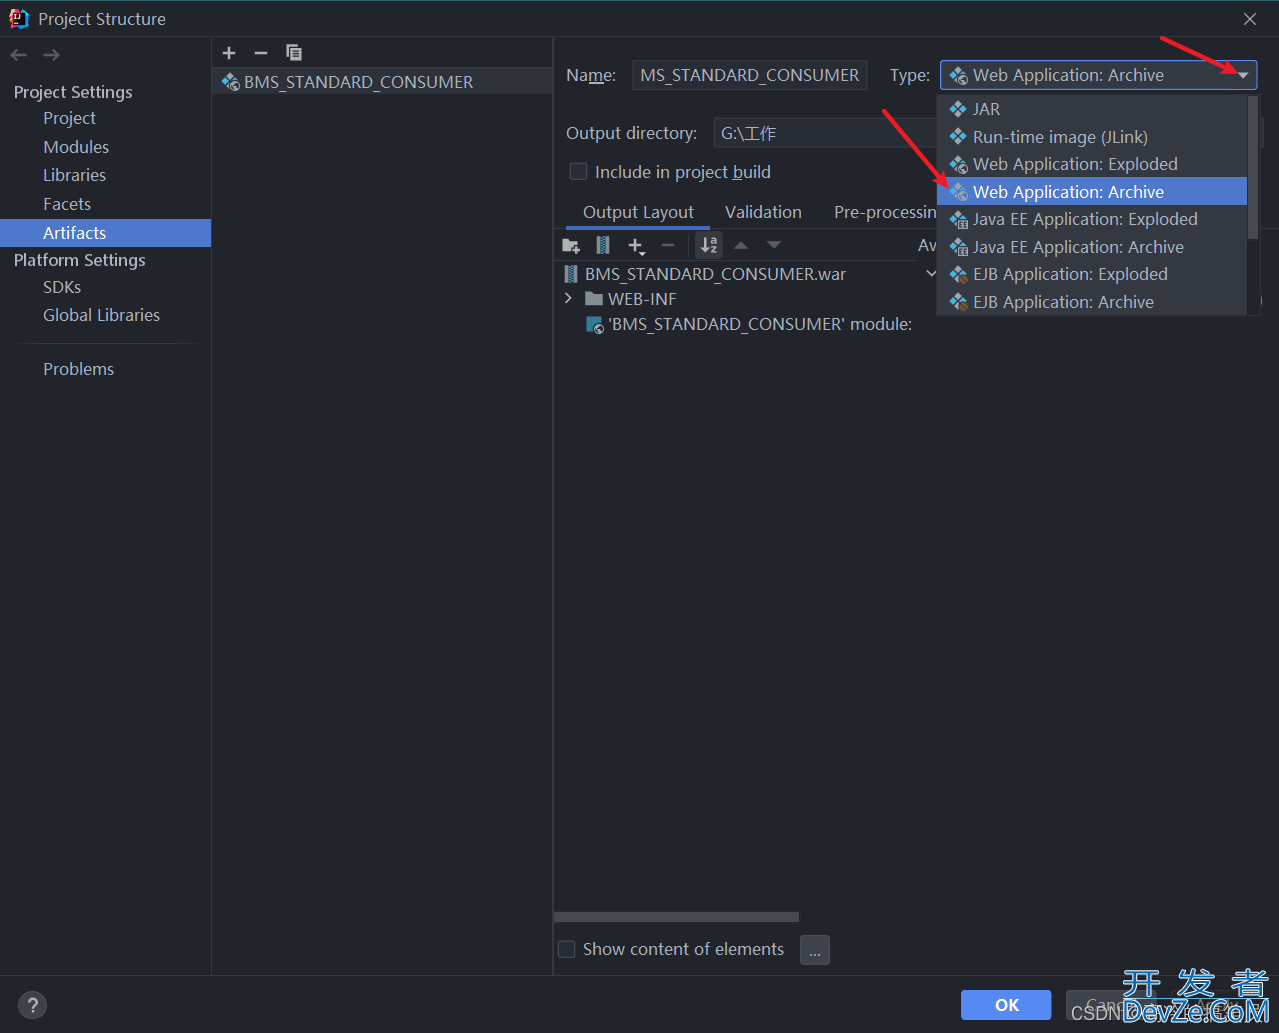Viewport: 1279px width, 1033px height.
Task: Select Artifacts in the sidebar
Action: pyautogui.click(x=105, y=233)
